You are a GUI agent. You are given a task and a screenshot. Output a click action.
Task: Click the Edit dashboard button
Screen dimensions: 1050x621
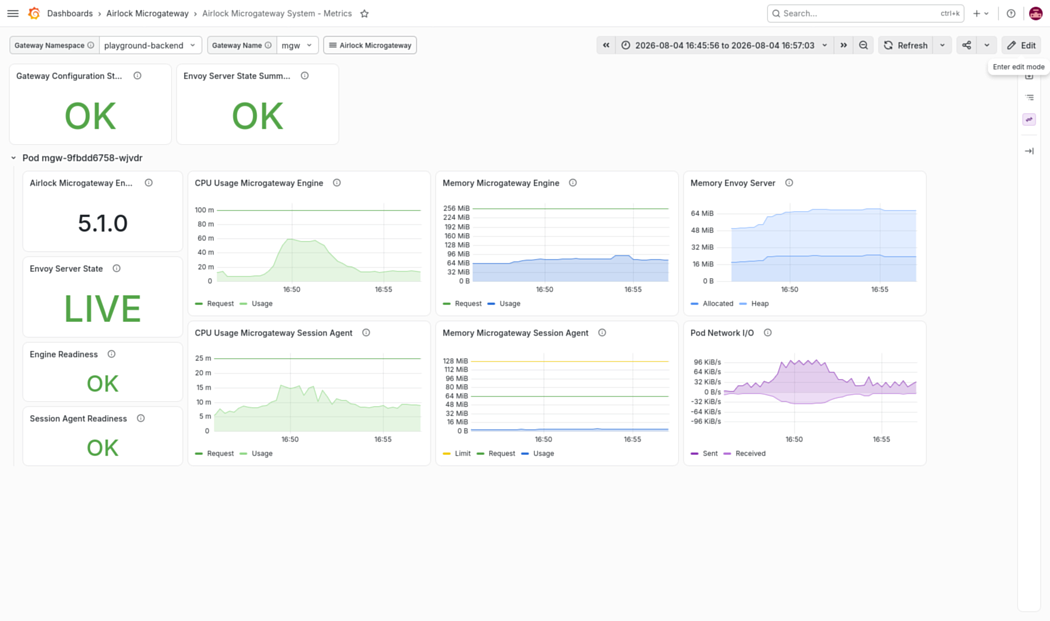click(1022, 46)
